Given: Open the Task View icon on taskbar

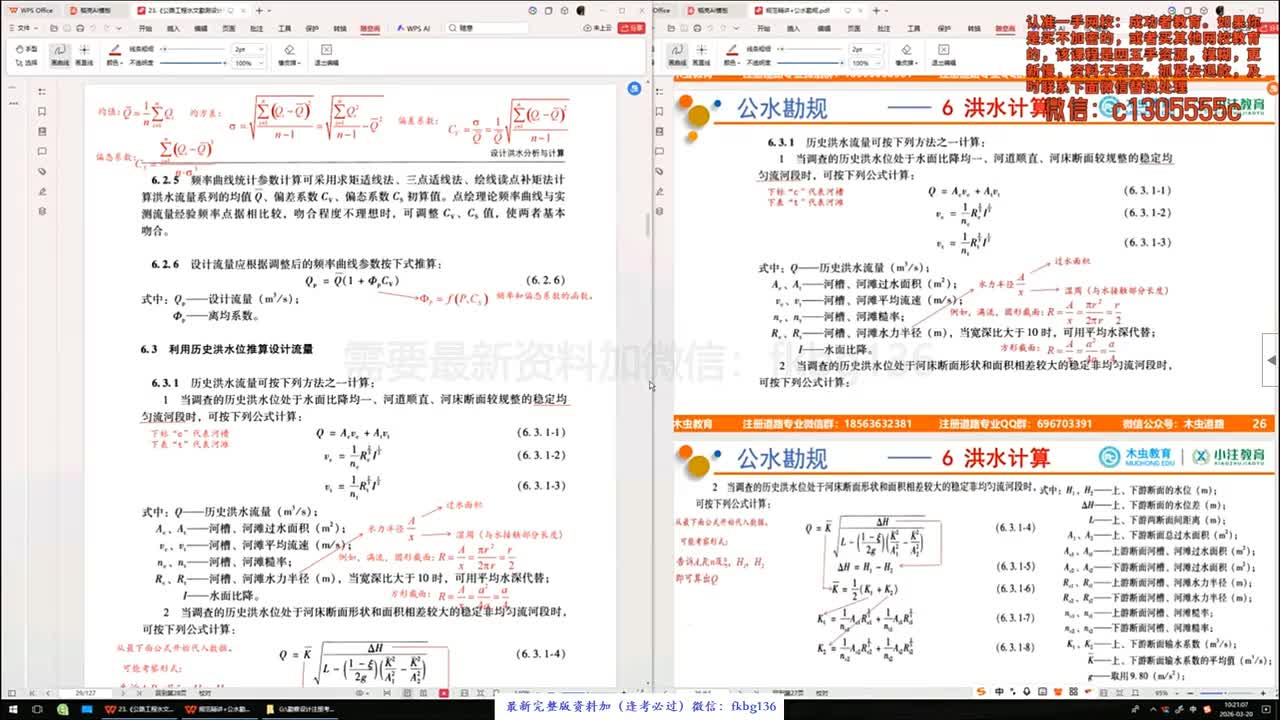Looking at the screenshot, I should (x=37, y=709).
